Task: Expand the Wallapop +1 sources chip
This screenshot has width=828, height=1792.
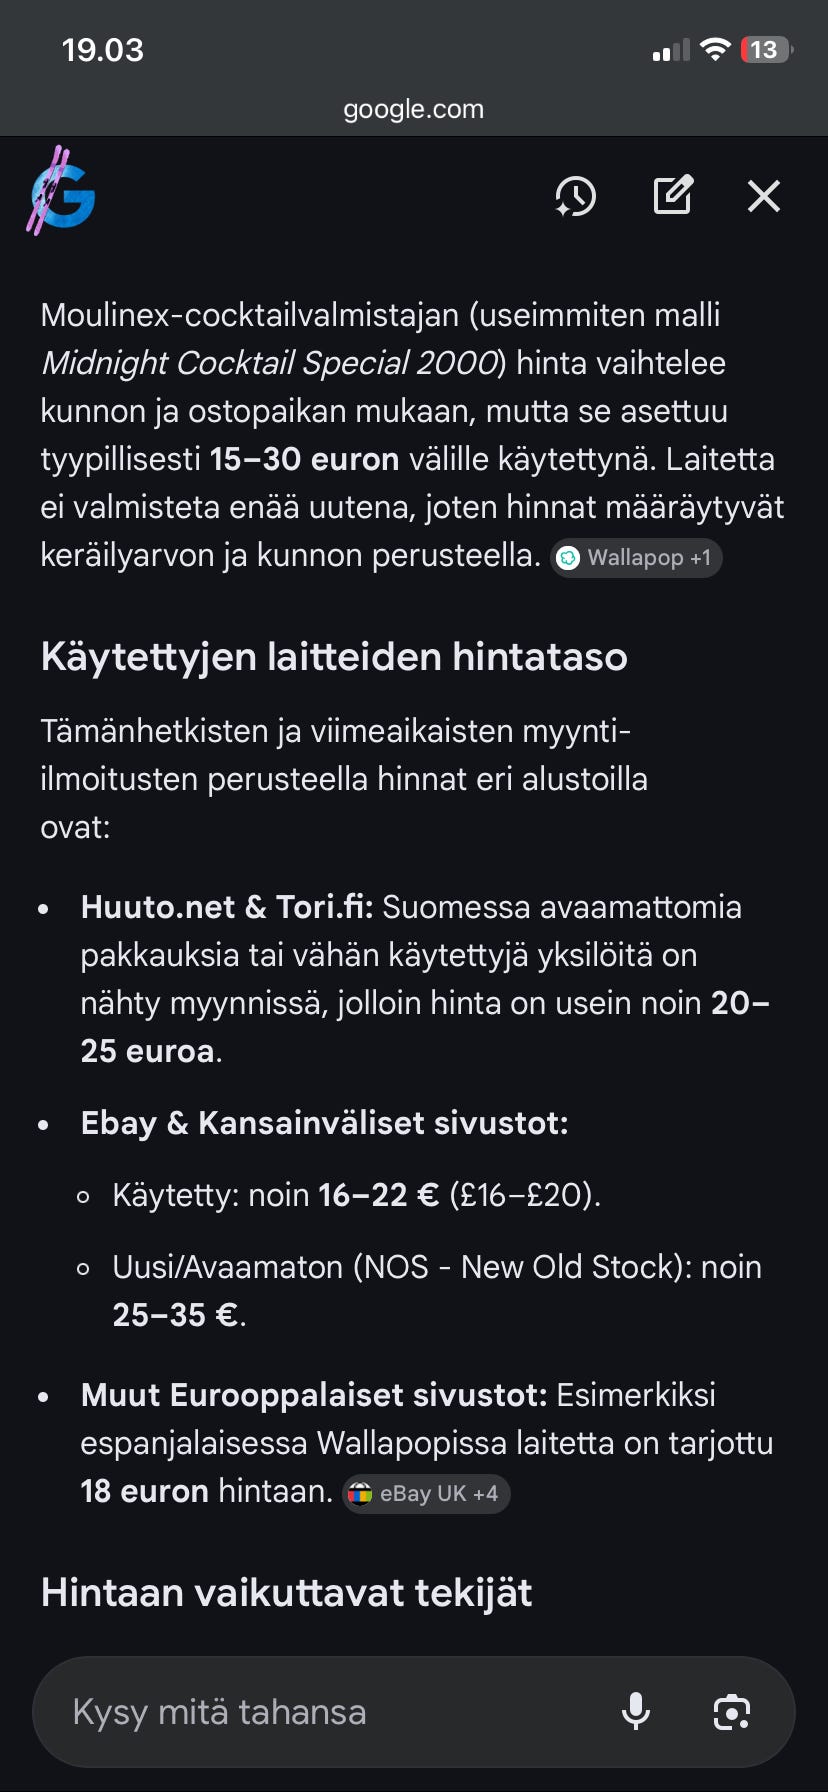Action: coord(636,557)
